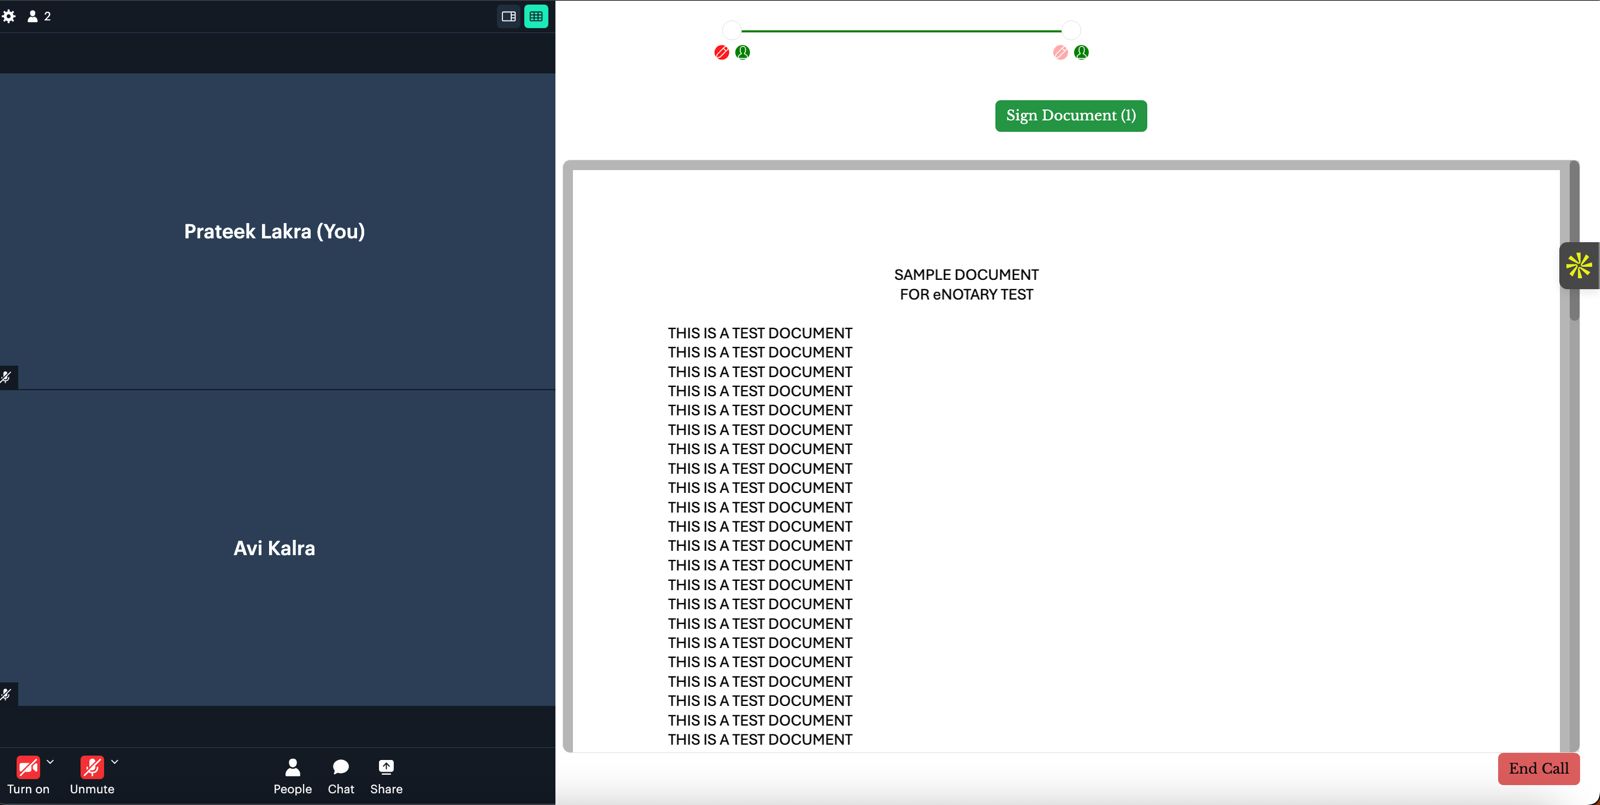Viewport: 1600px width, 805px height.
Task: Expand microphone options chevron beside Unmute
Action: (115, 762)
